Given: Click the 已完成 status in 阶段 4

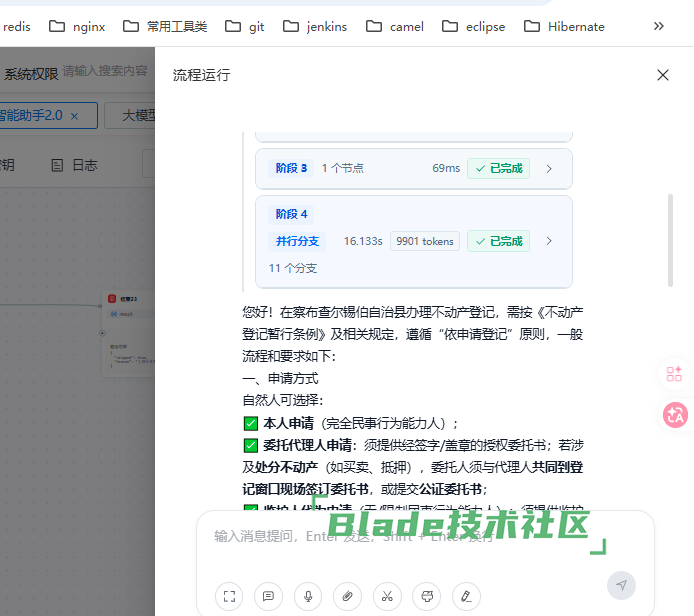Looking at the screenshot, I should click(x=498, y=241).
